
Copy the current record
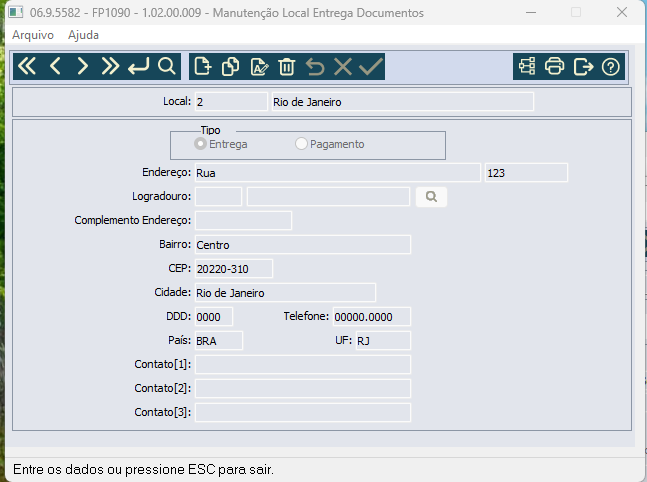click(230, 66)
